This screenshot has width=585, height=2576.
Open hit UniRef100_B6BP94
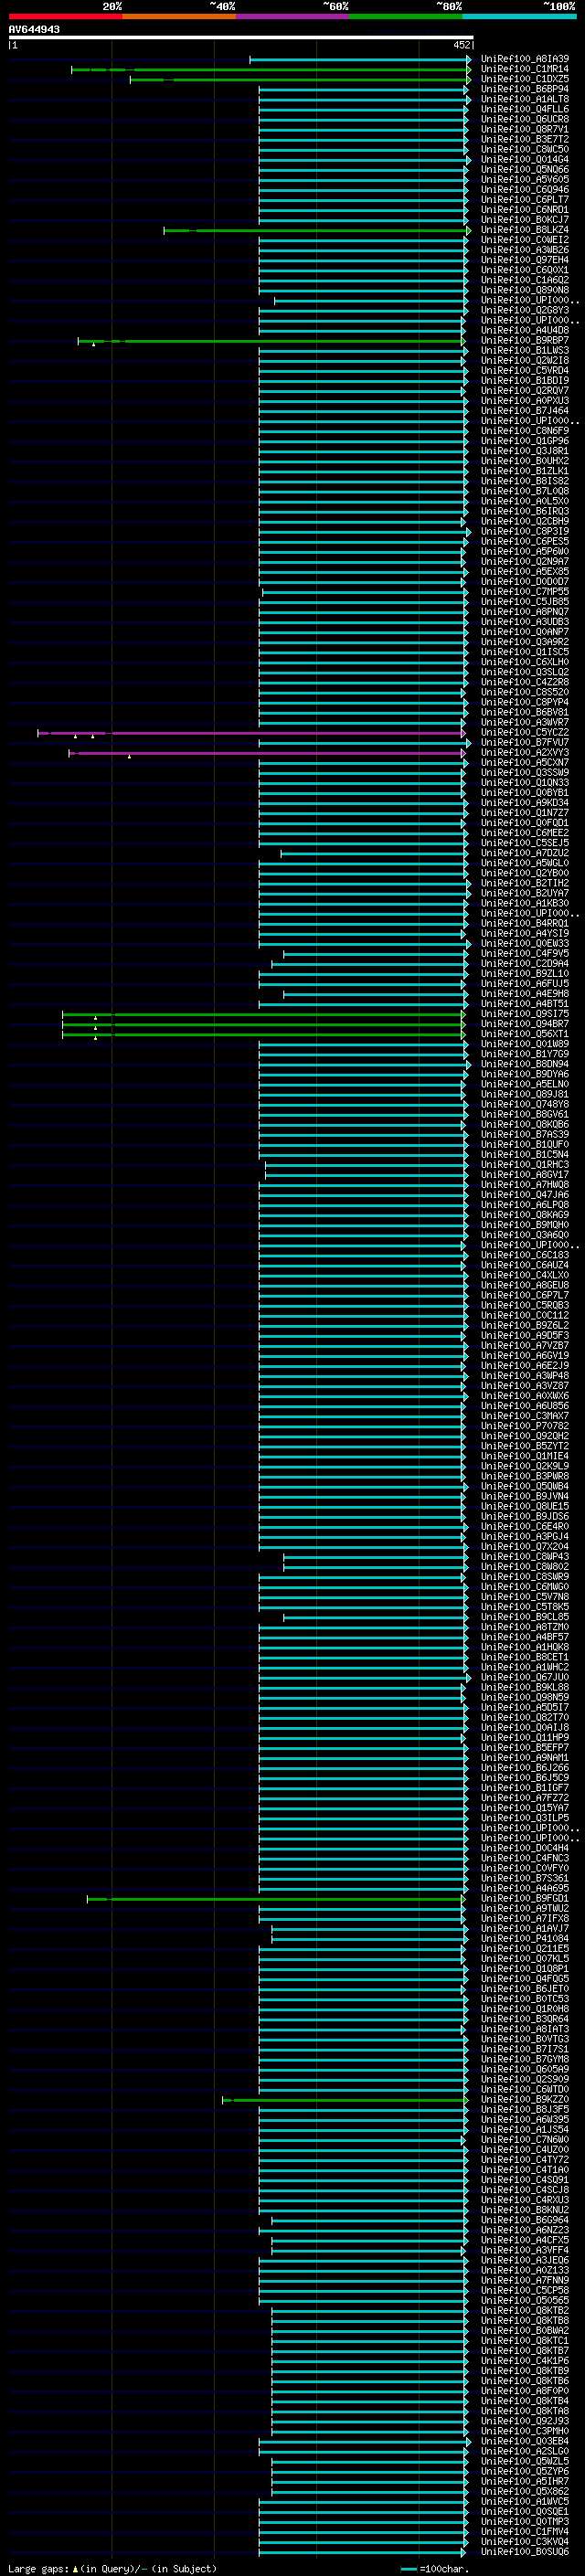click(x=524, y=90)
